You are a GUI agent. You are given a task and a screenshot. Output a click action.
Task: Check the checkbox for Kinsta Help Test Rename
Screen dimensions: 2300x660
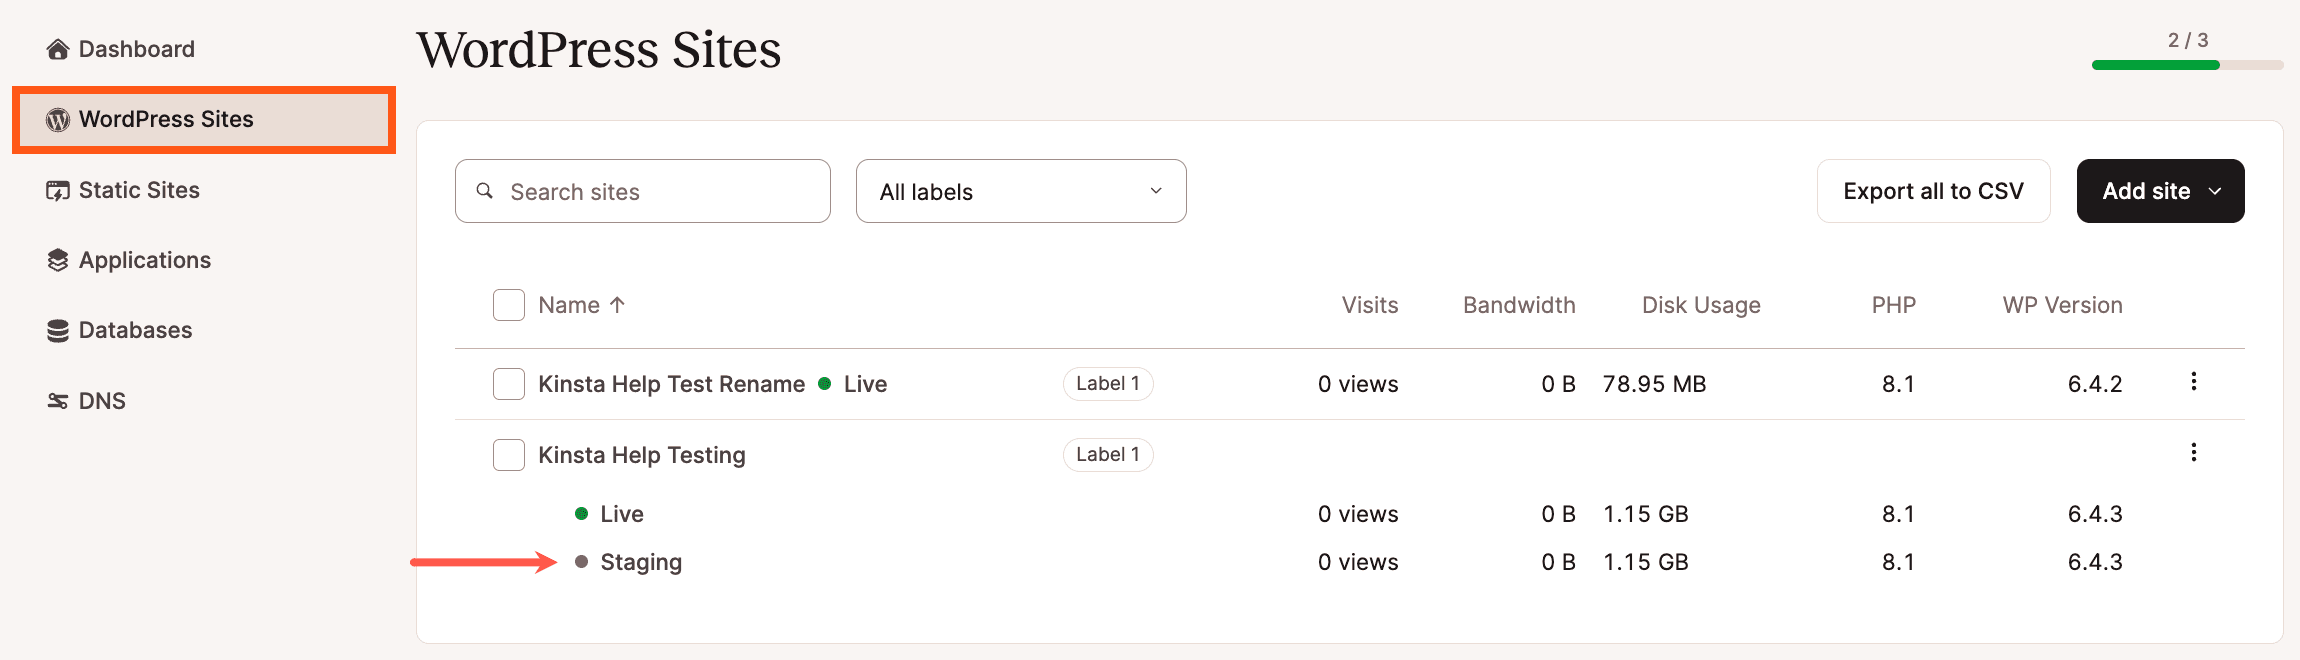coord(509,383)
